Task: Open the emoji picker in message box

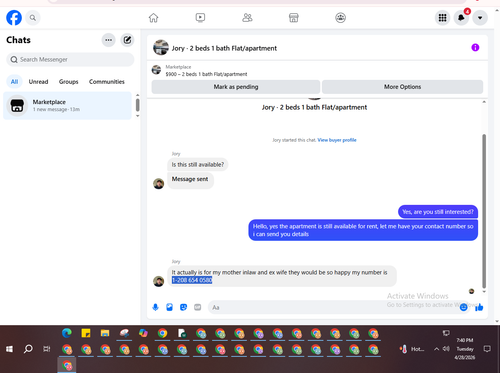Action: (463, 307)
